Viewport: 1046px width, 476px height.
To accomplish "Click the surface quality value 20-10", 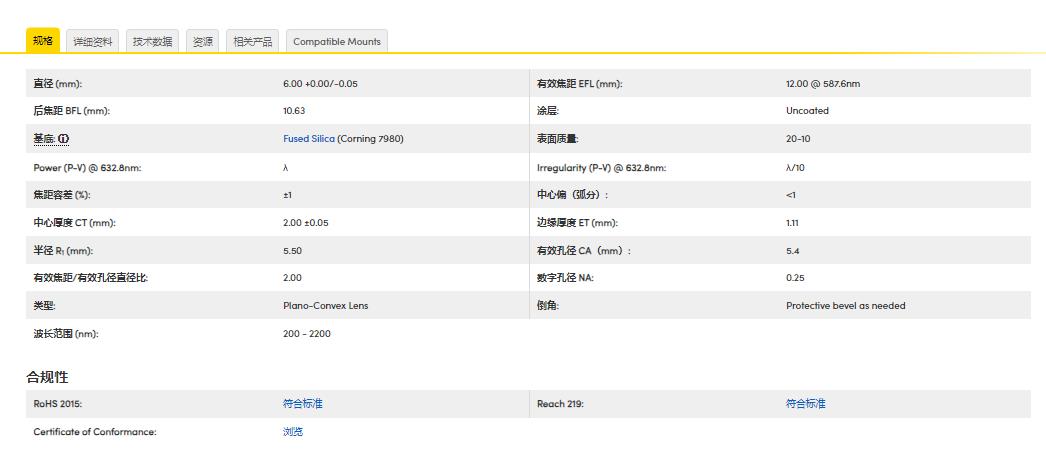I will click(x=798, y=139).
